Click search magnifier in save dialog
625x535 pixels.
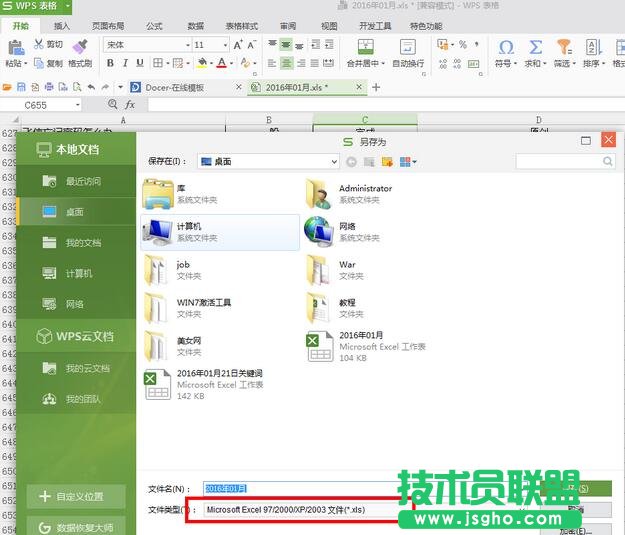point(607,161)
